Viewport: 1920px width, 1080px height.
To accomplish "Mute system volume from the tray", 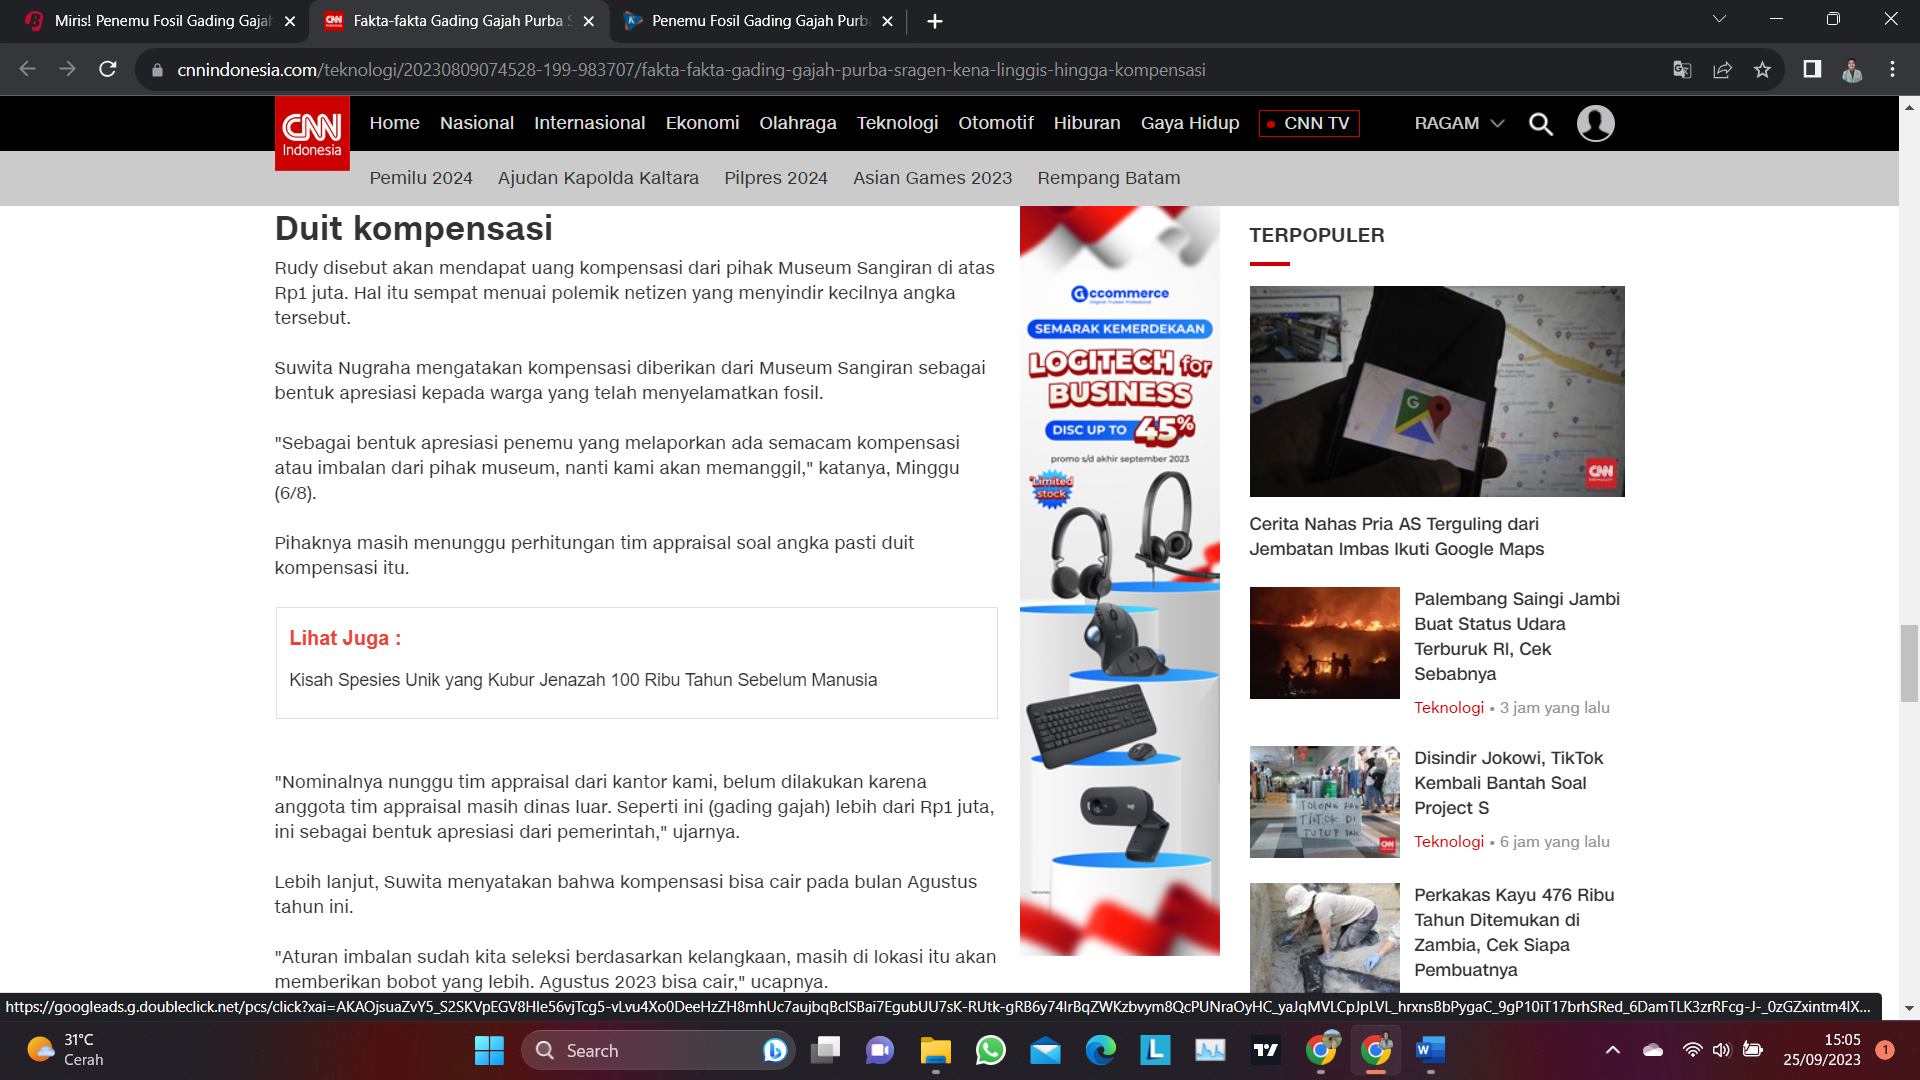I will (x=1722, y=1050).
